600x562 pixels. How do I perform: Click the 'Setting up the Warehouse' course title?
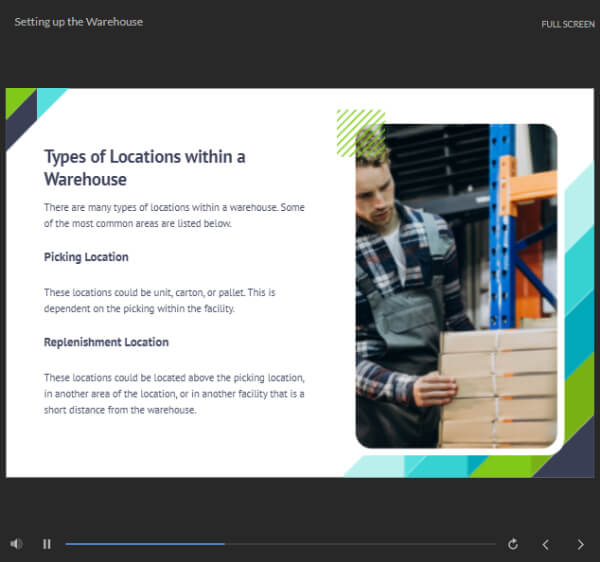click(78, 21)
